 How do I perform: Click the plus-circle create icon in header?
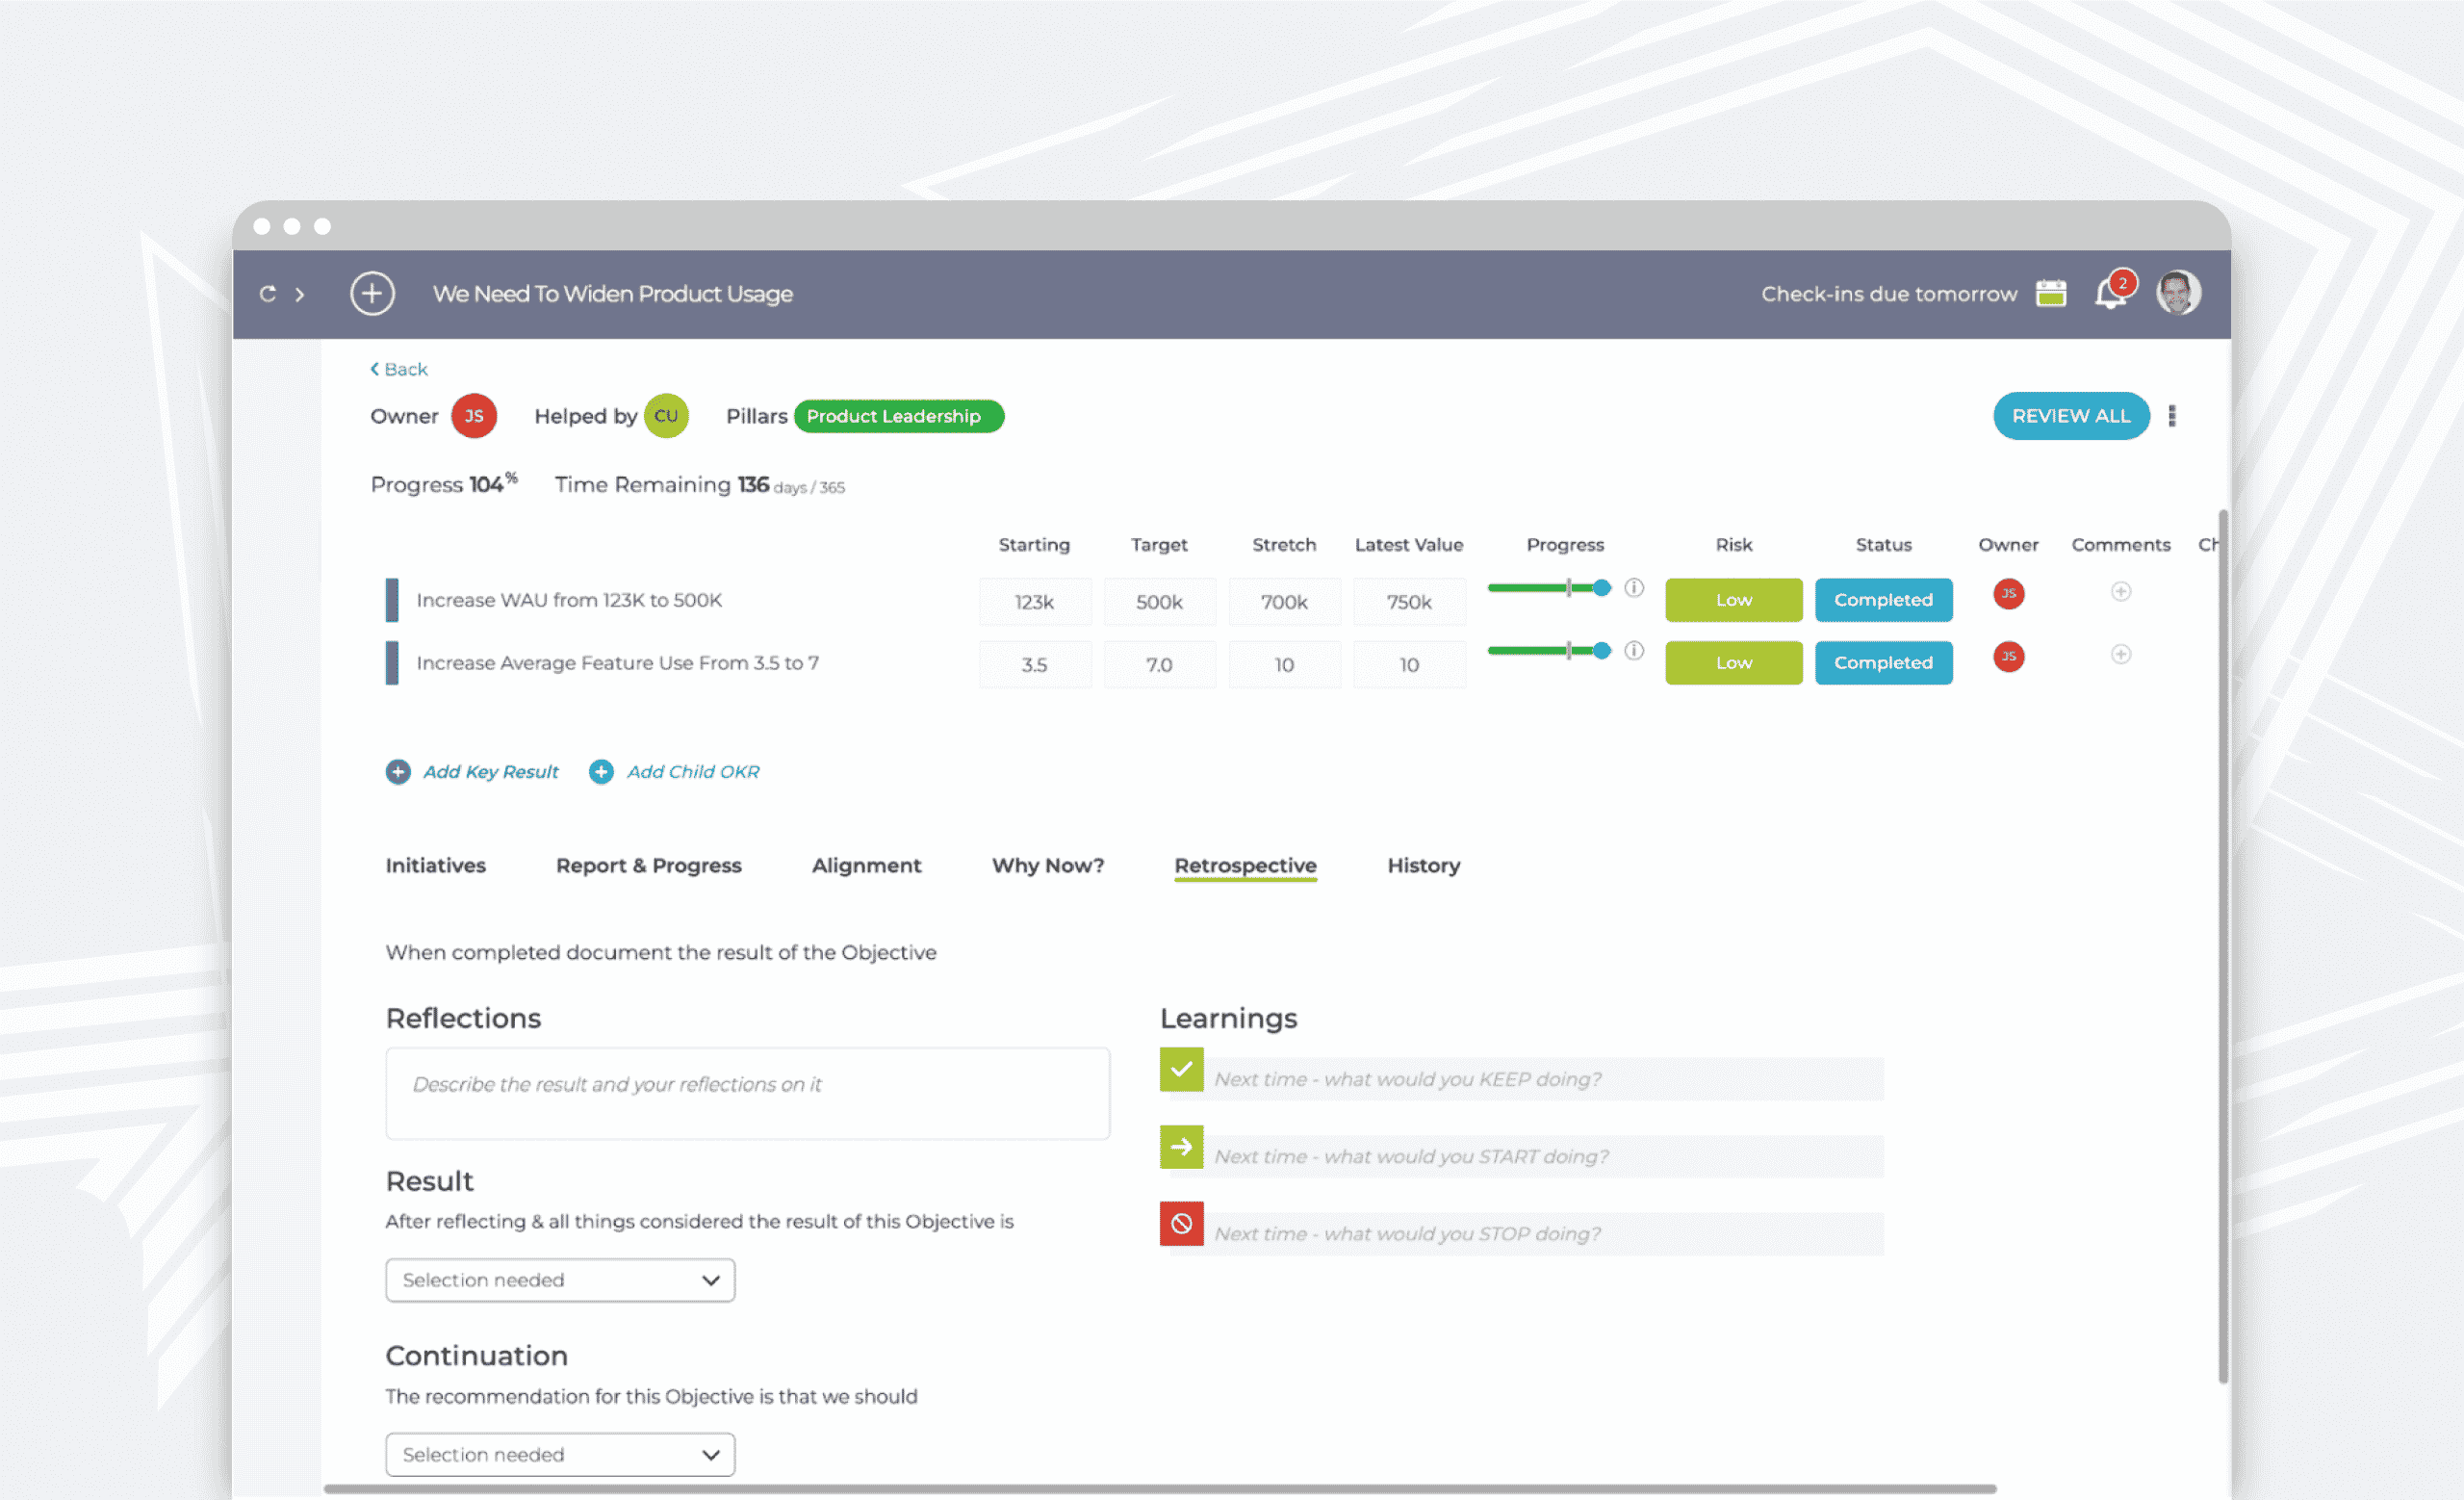click(372, 294)
